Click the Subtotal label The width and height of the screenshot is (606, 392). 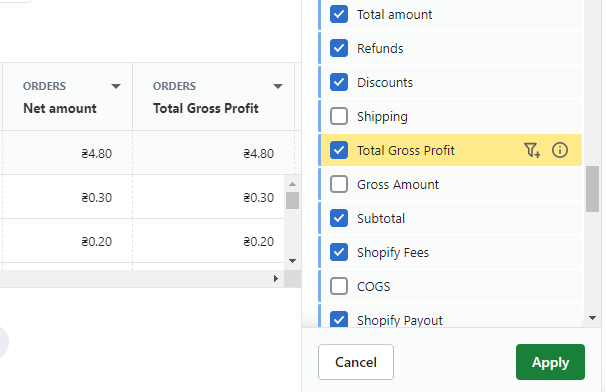(381, 218)
